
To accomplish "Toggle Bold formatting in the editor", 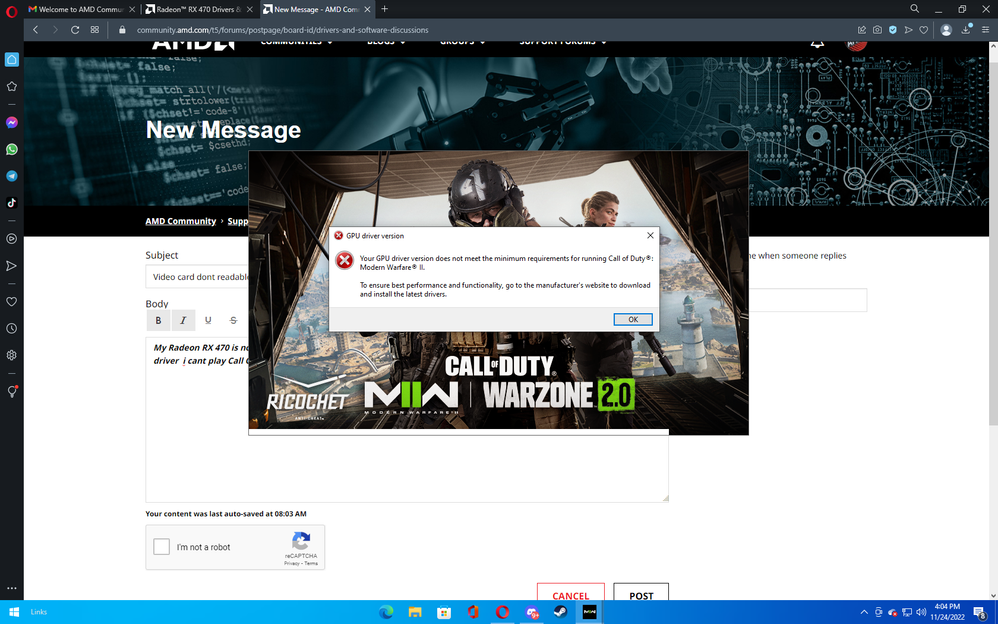I will tap(158, 320).
